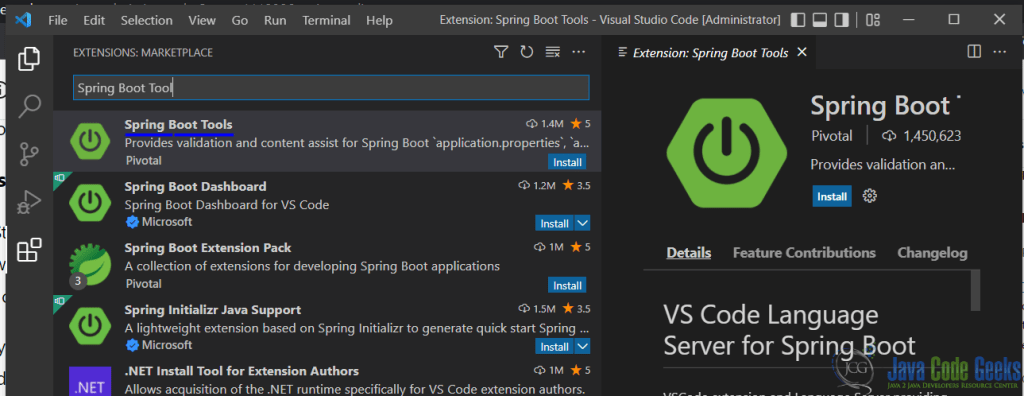This screenshot has width=1024, height=396.
Task: Click the .NET Install Tool icon
Action: pos(89,381)
